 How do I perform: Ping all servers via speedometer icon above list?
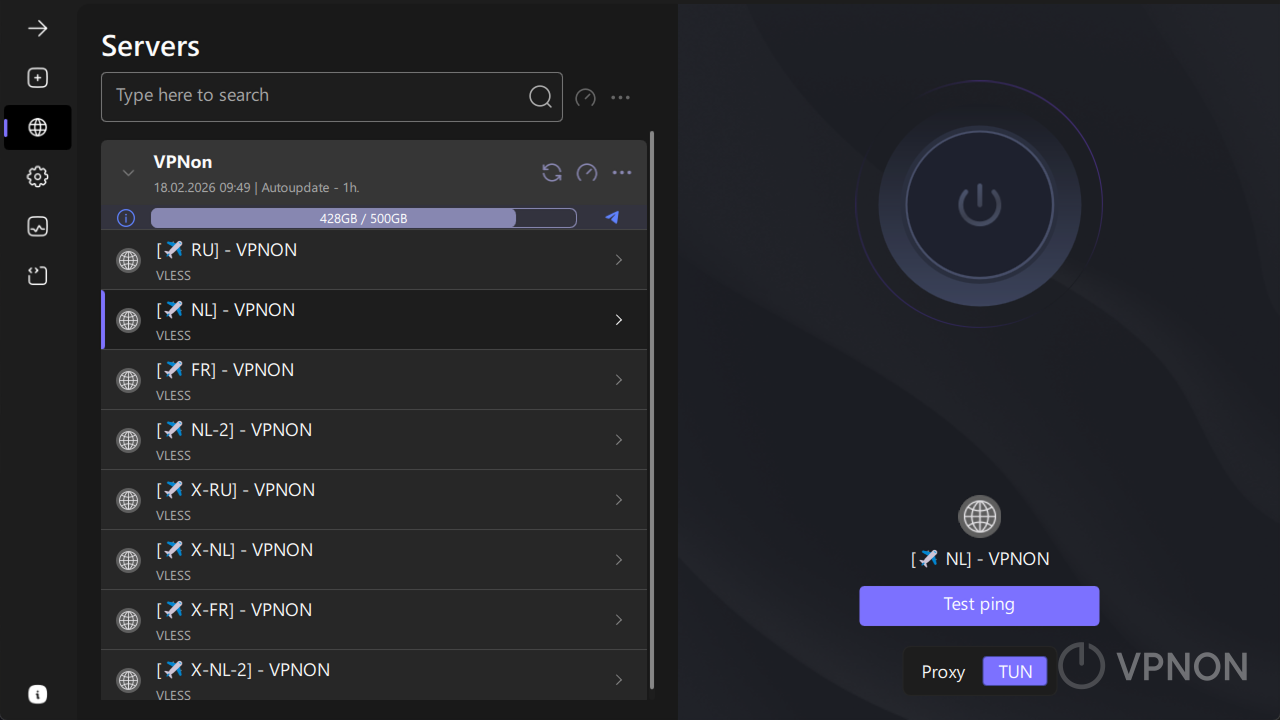click(x=585, y=97)
